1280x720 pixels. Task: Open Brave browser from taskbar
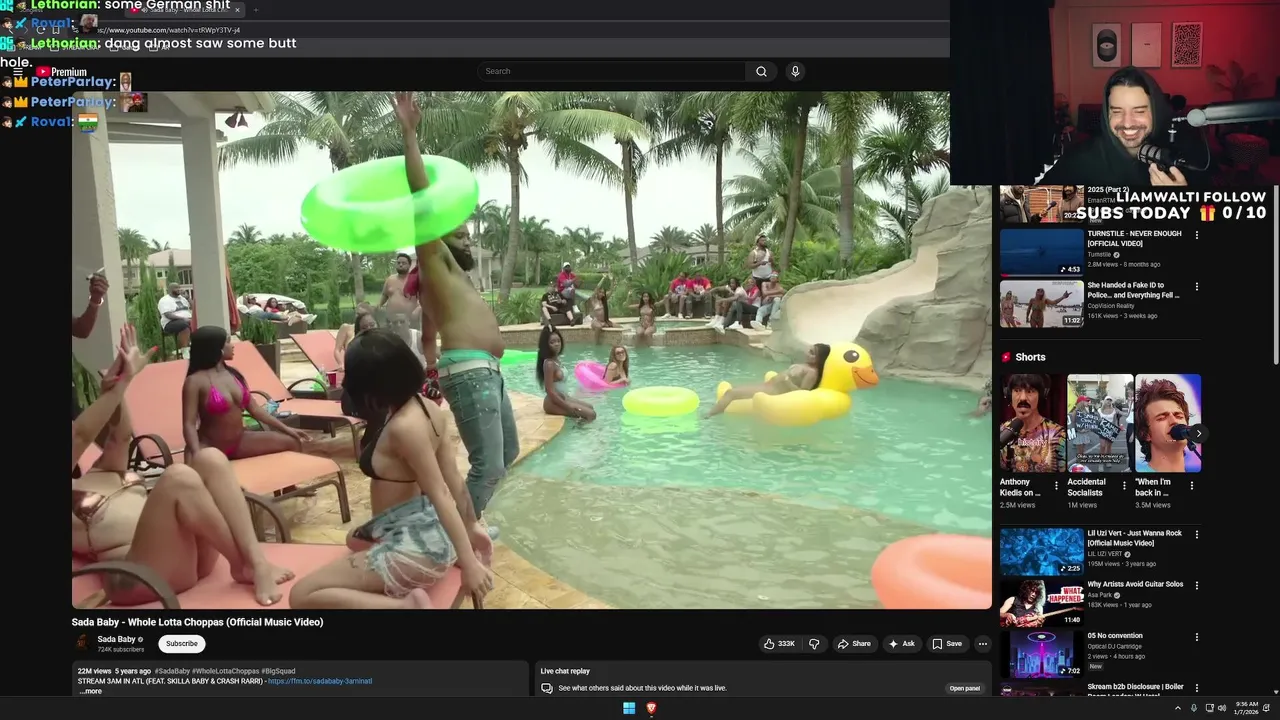(651, 708)
